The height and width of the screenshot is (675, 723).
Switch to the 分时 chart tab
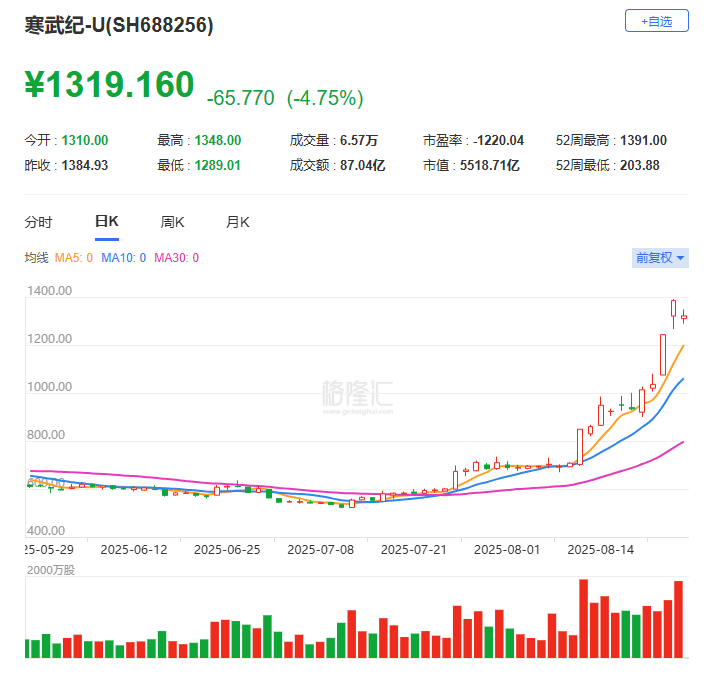[38, 222]
